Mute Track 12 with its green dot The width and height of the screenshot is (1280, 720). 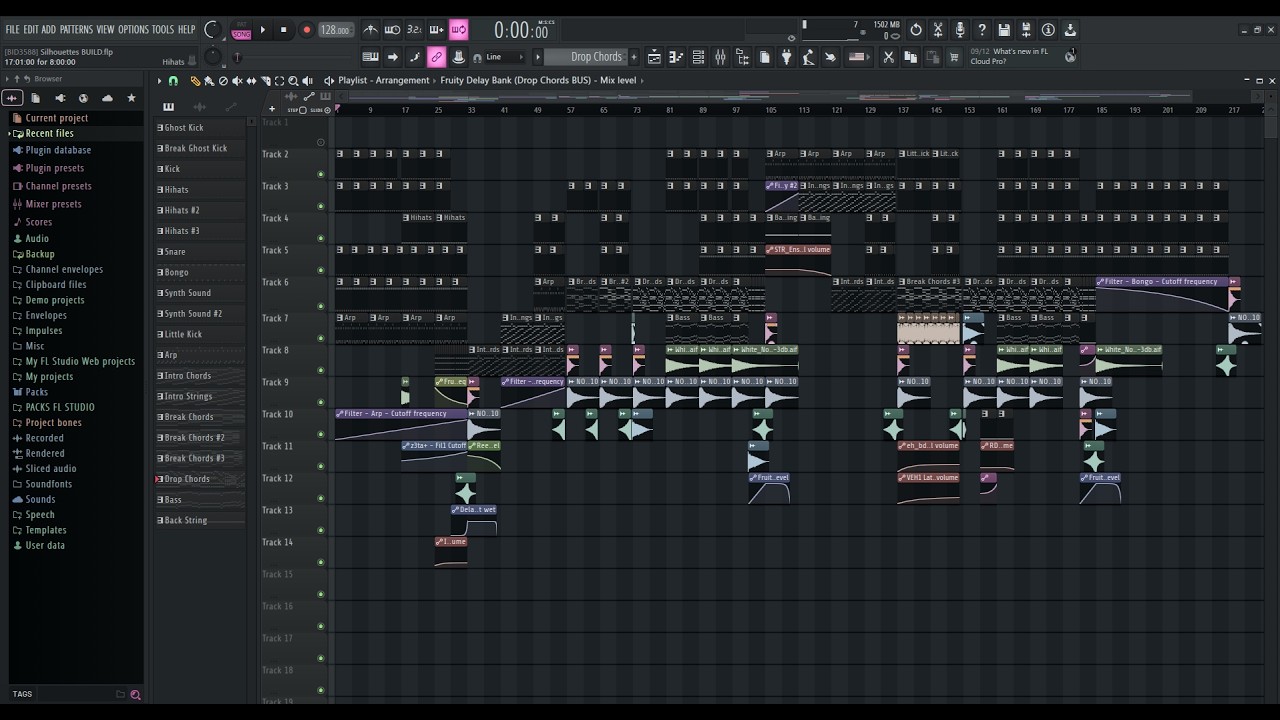pyautogui.click(x=320, y=498)
